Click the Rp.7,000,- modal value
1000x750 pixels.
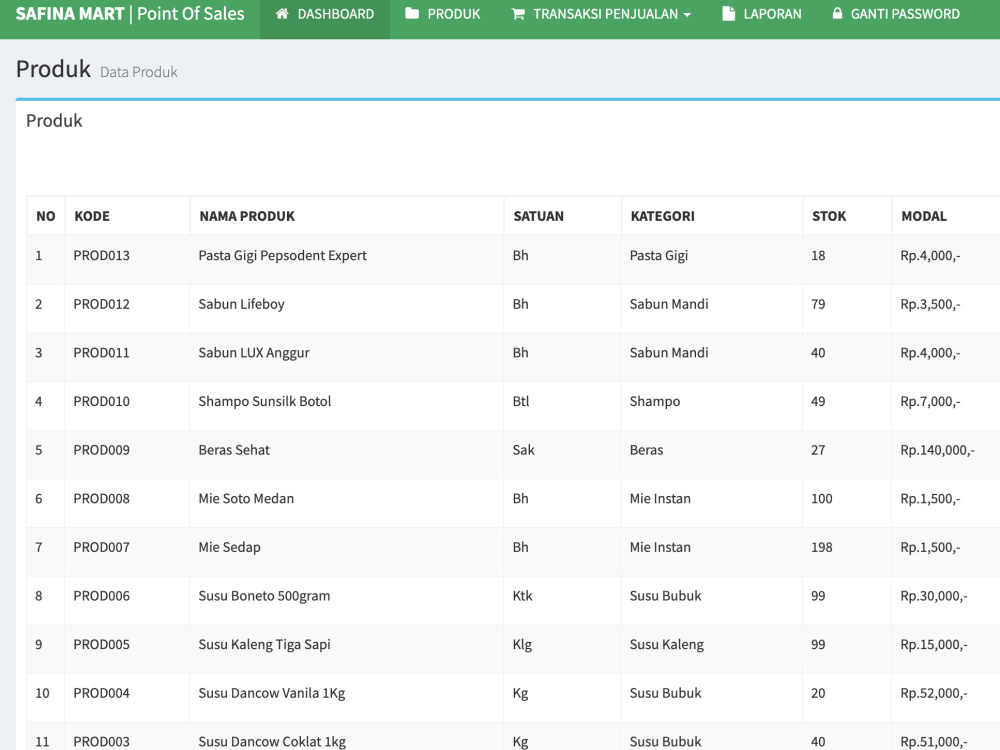(x=930, y=401)
